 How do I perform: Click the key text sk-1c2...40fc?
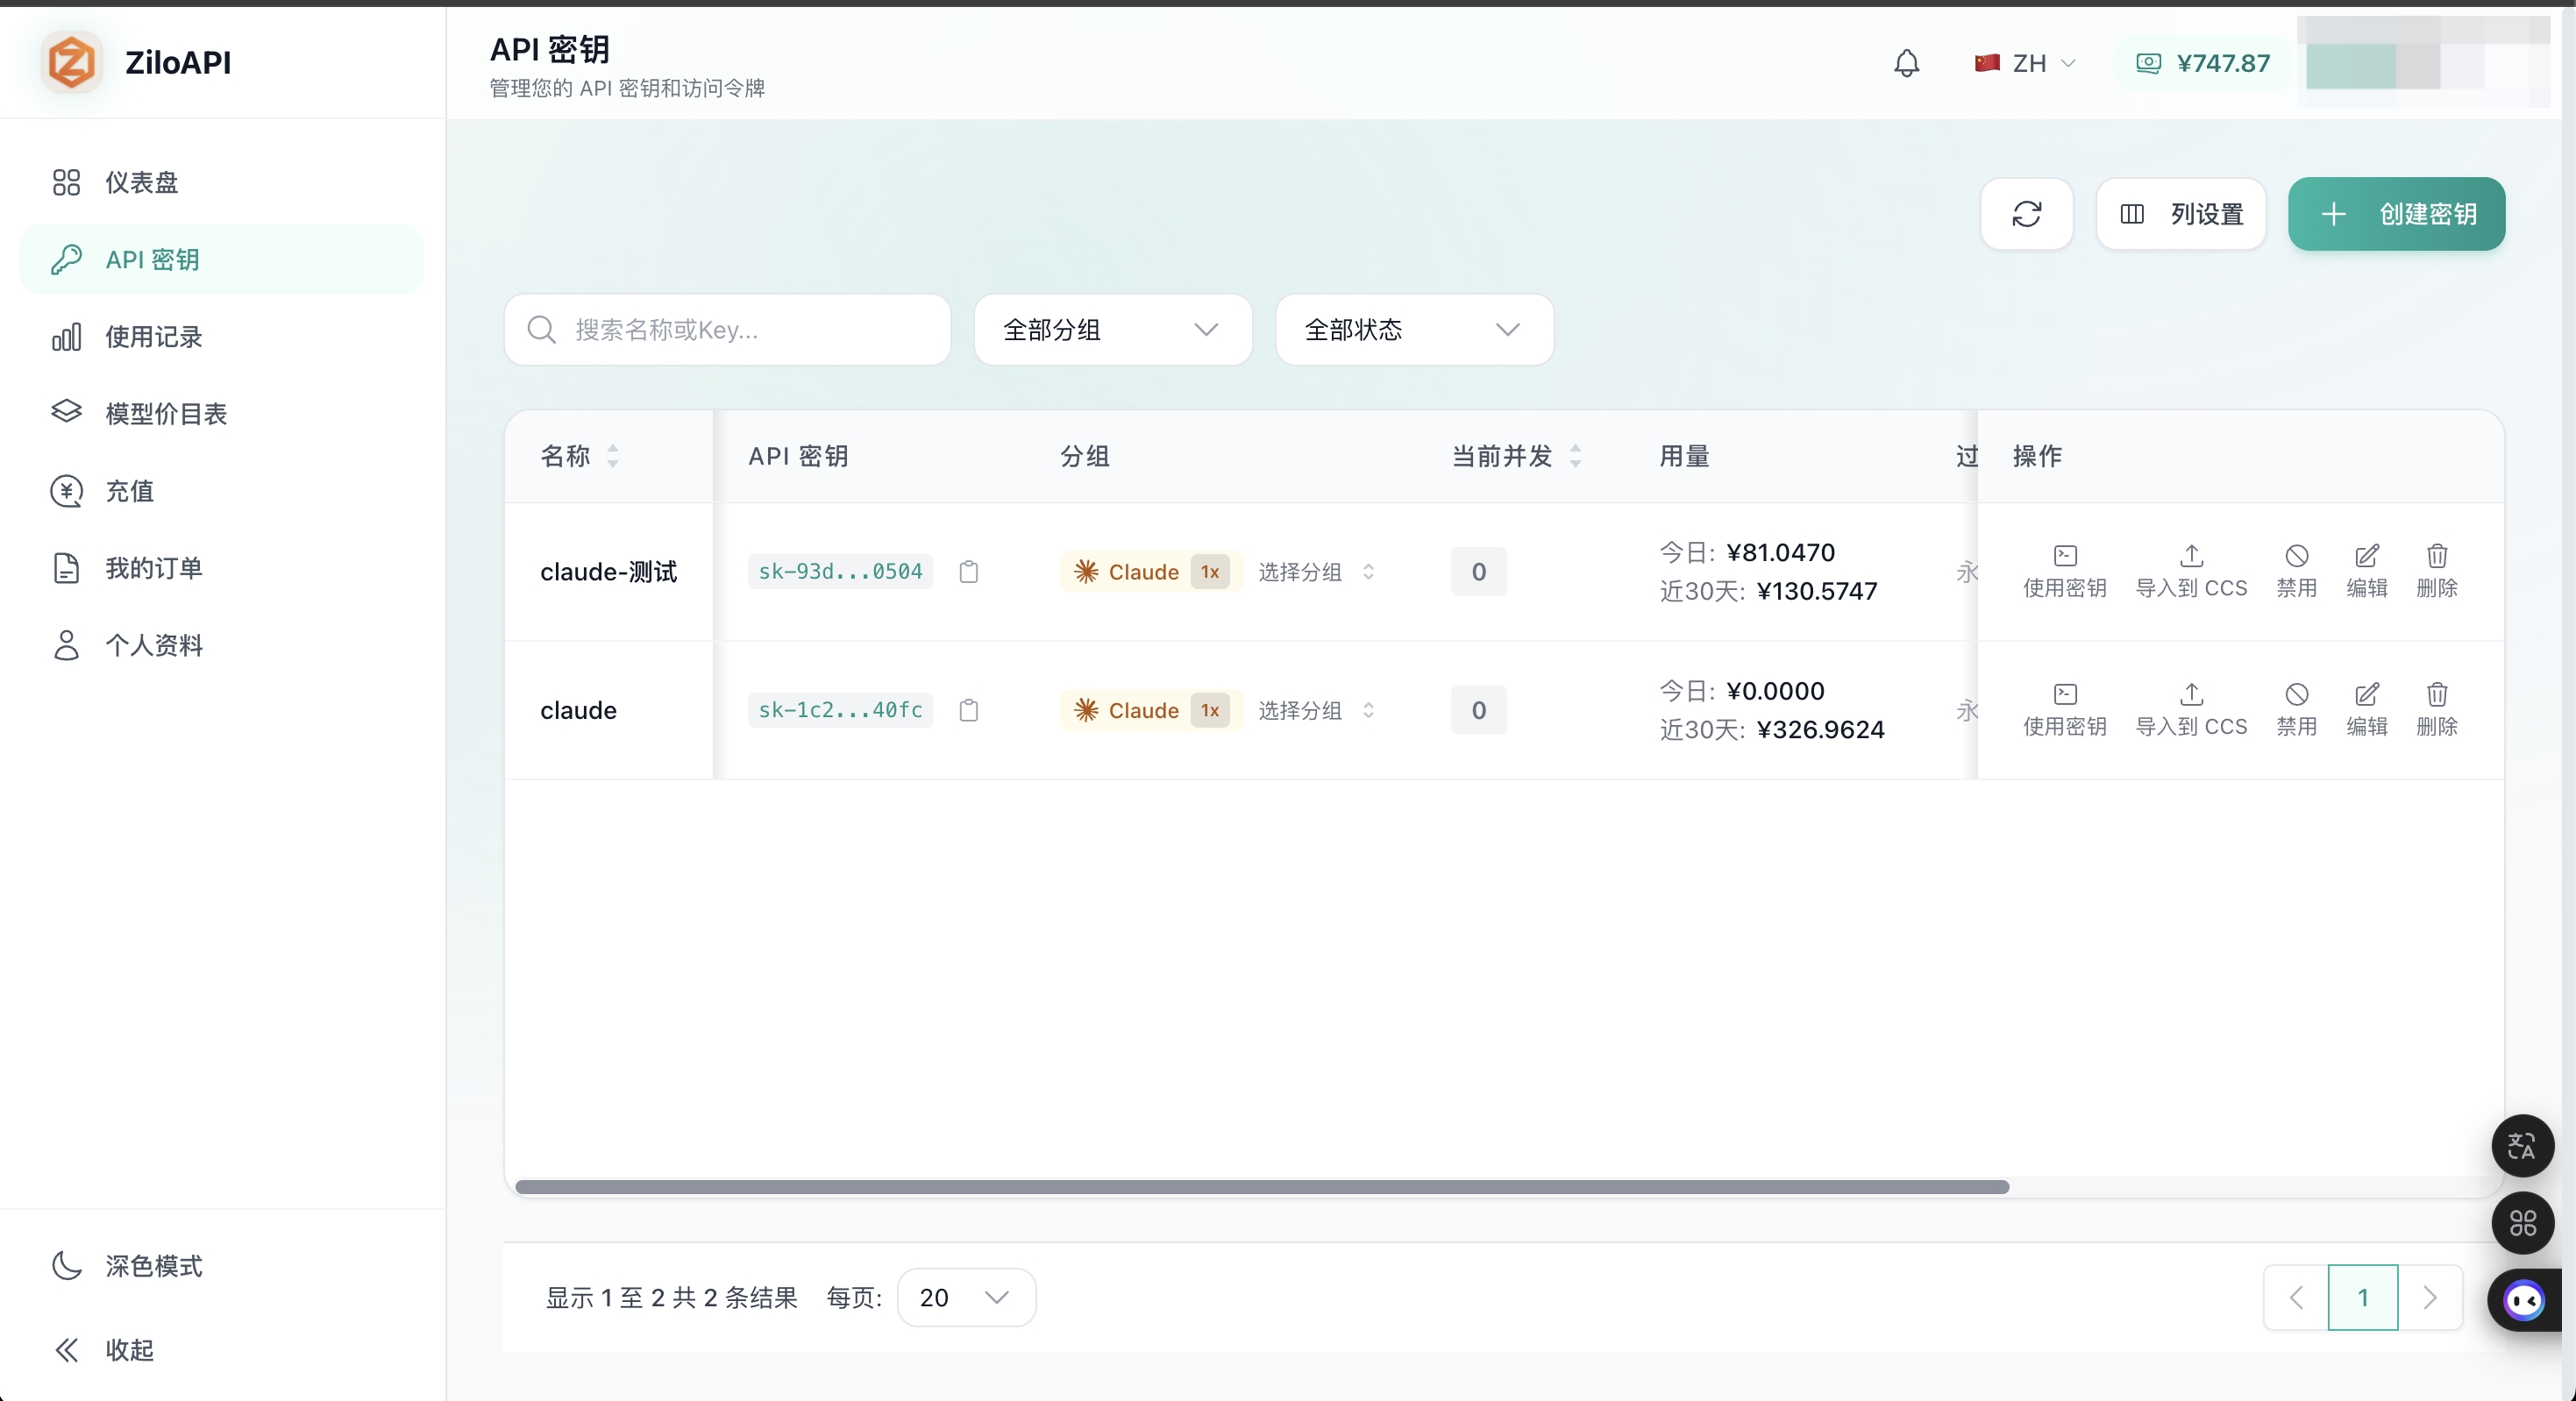pyautogui.click(x=840, y=710)
